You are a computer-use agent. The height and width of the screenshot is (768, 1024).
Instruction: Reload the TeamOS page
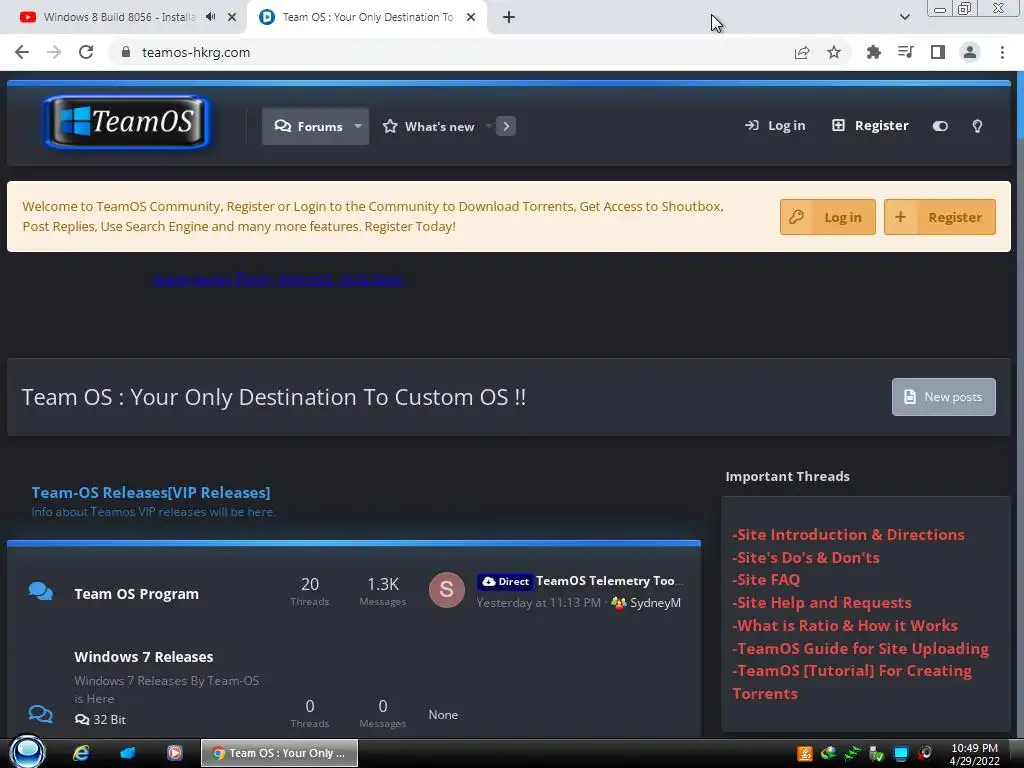(86, 52)
